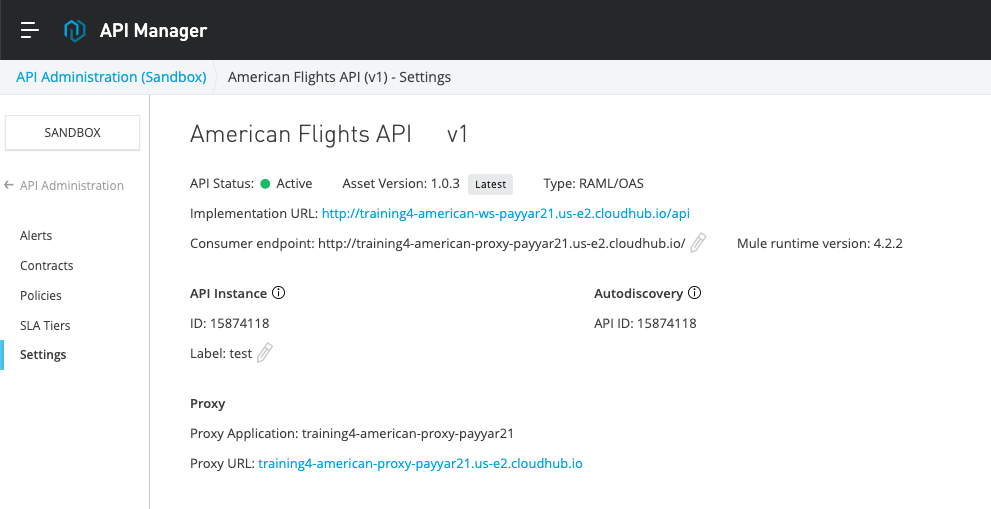
Task: Open the SLA Tiers section
Action: [46, 325]
